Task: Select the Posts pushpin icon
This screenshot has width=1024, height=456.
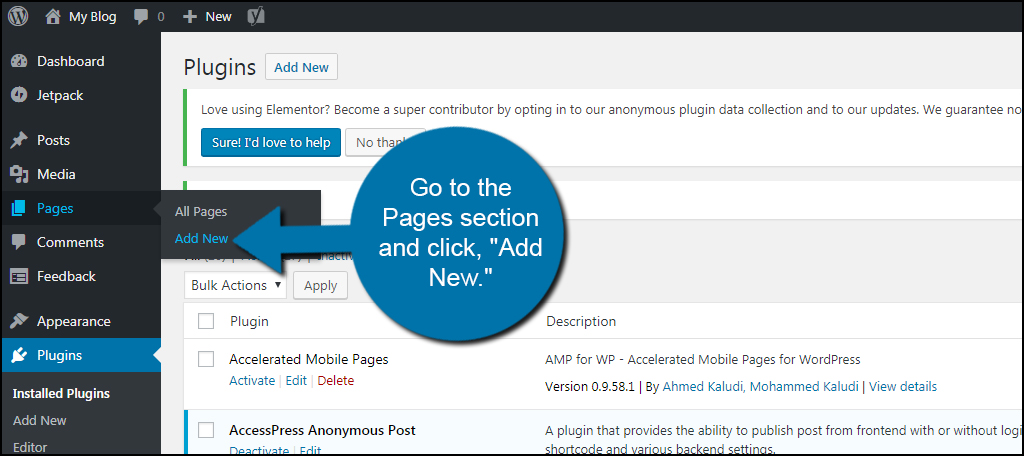Action: point(19,140)
